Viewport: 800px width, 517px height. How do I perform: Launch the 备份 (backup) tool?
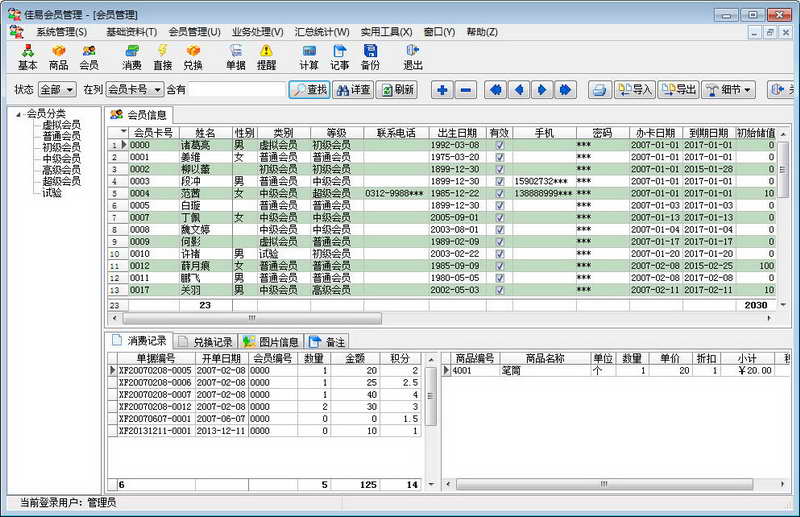click(370, 56)
